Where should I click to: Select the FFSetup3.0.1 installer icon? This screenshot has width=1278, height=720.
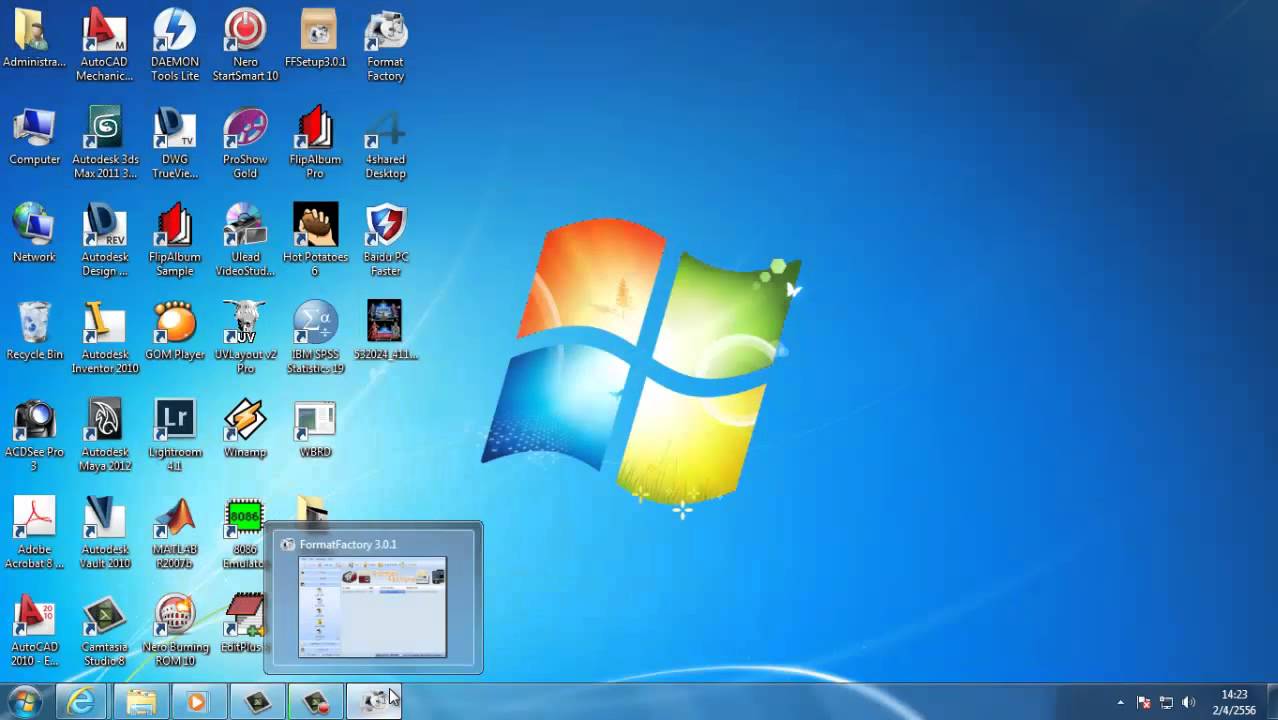[x=315, y=40]
